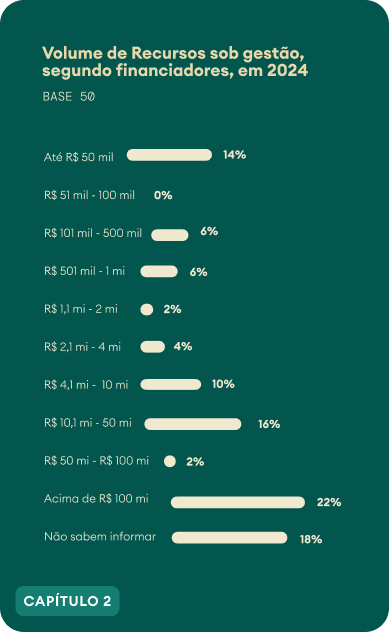The height and width of the screenshot is (632, 389).
Task: Click the R$ 50 mi - R$ 100 mi dot
Action: pyautogui.click(x=170, y=461)
